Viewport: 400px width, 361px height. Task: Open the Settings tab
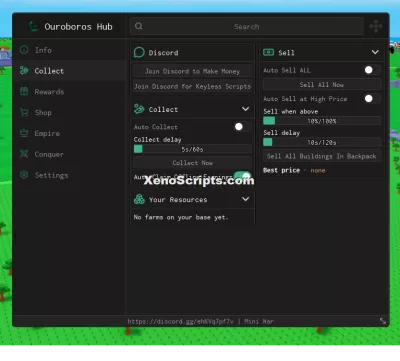tap(69, 175)
